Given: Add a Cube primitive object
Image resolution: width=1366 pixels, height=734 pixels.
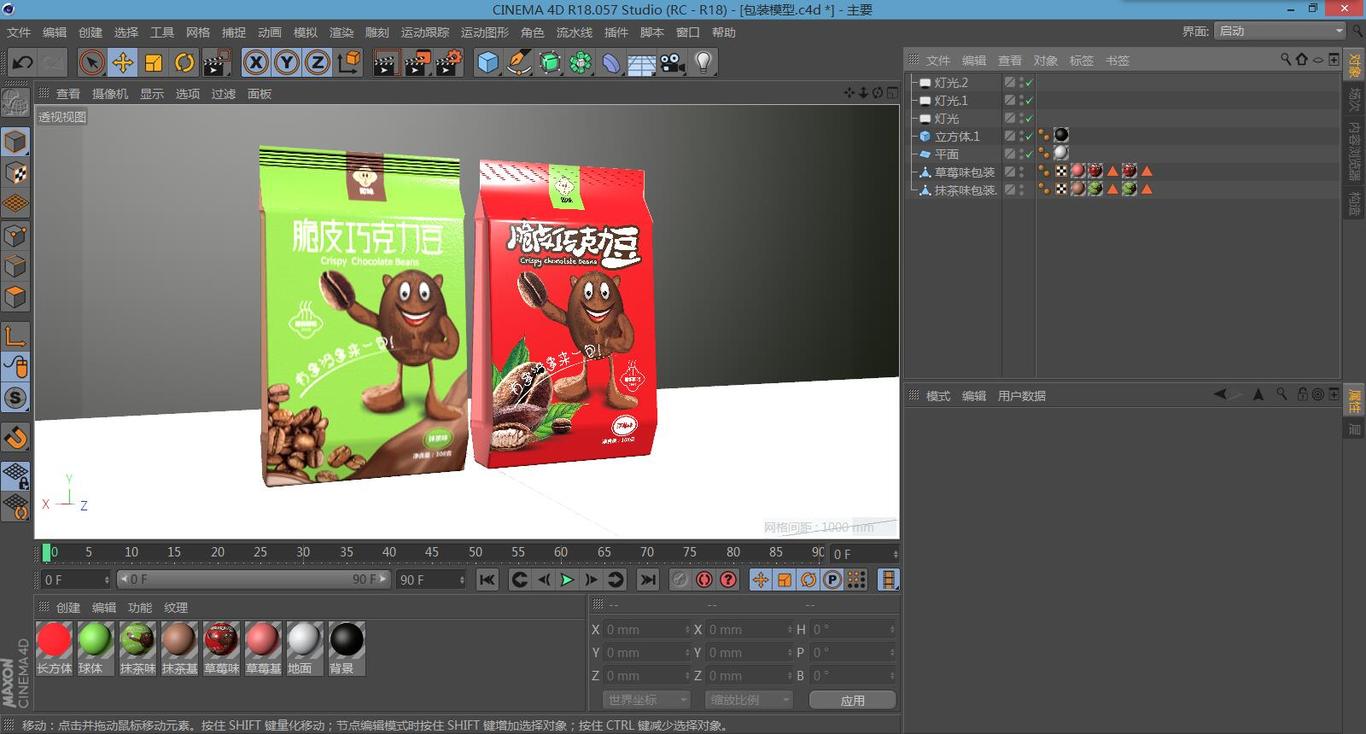Looking at the screenshot, I should [x=488, y=63].
